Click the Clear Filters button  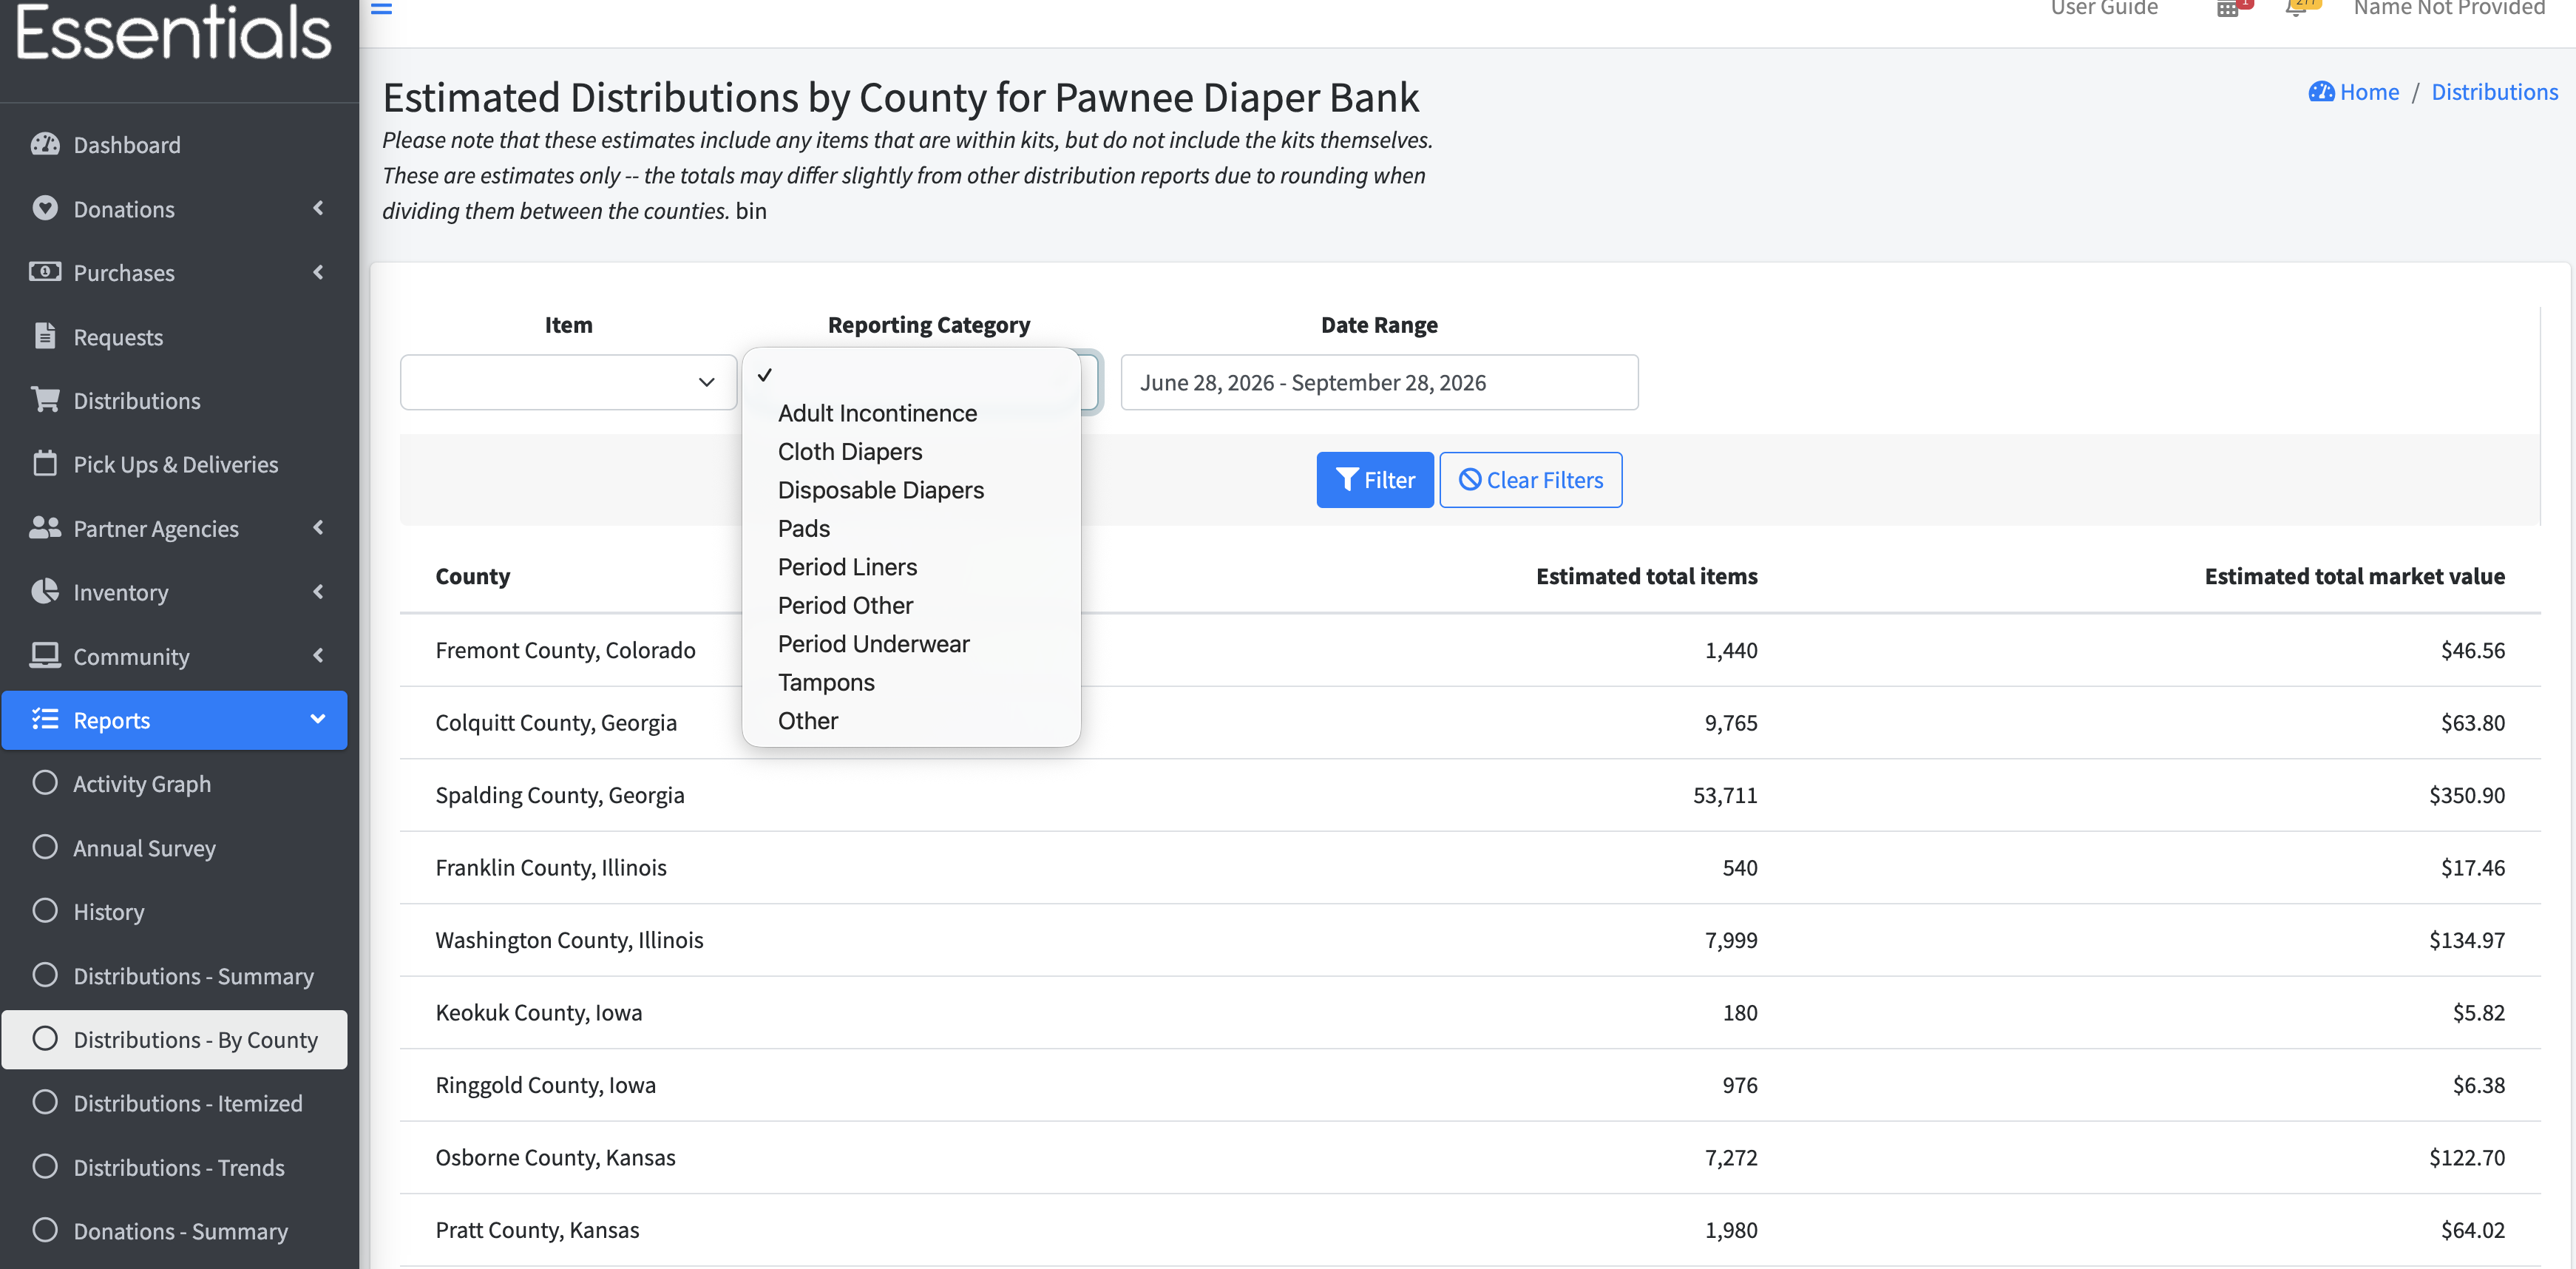[x=1530, y=480]
